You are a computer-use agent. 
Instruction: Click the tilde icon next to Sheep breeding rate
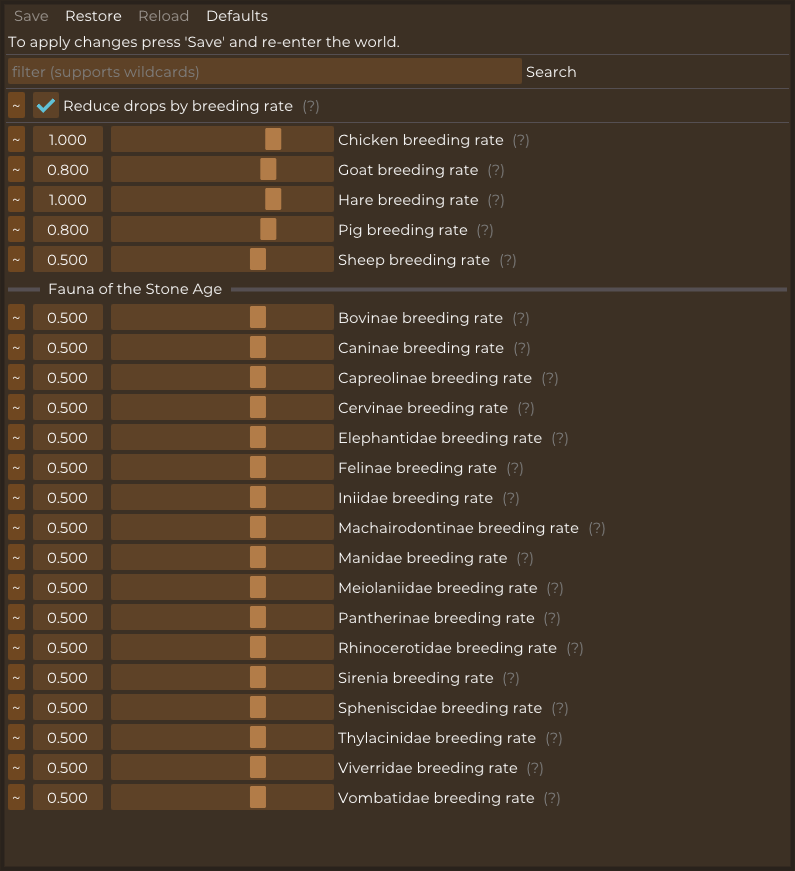click(x=16, y=259)
